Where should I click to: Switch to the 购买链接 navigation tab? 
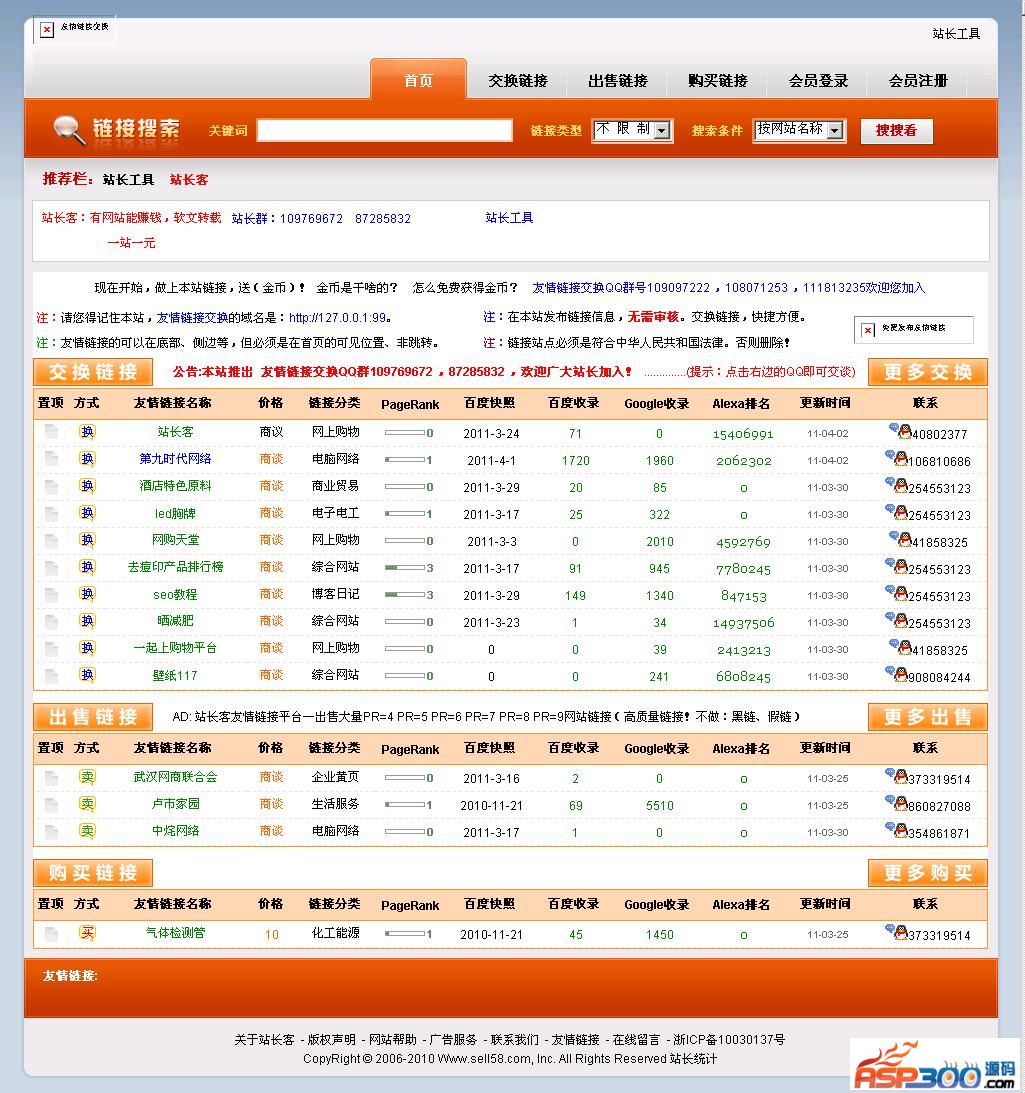pos(718,81)
